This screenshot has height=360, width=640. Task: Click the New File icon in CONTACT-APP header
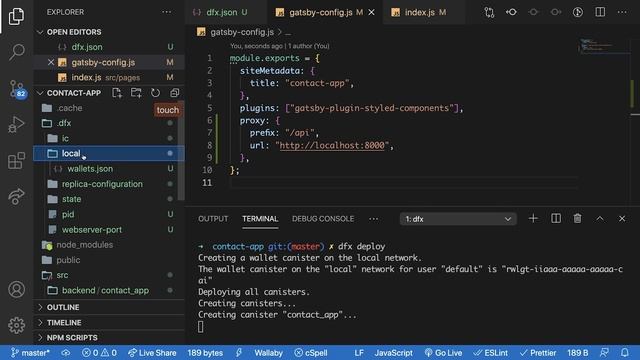(x=117, y=93)
